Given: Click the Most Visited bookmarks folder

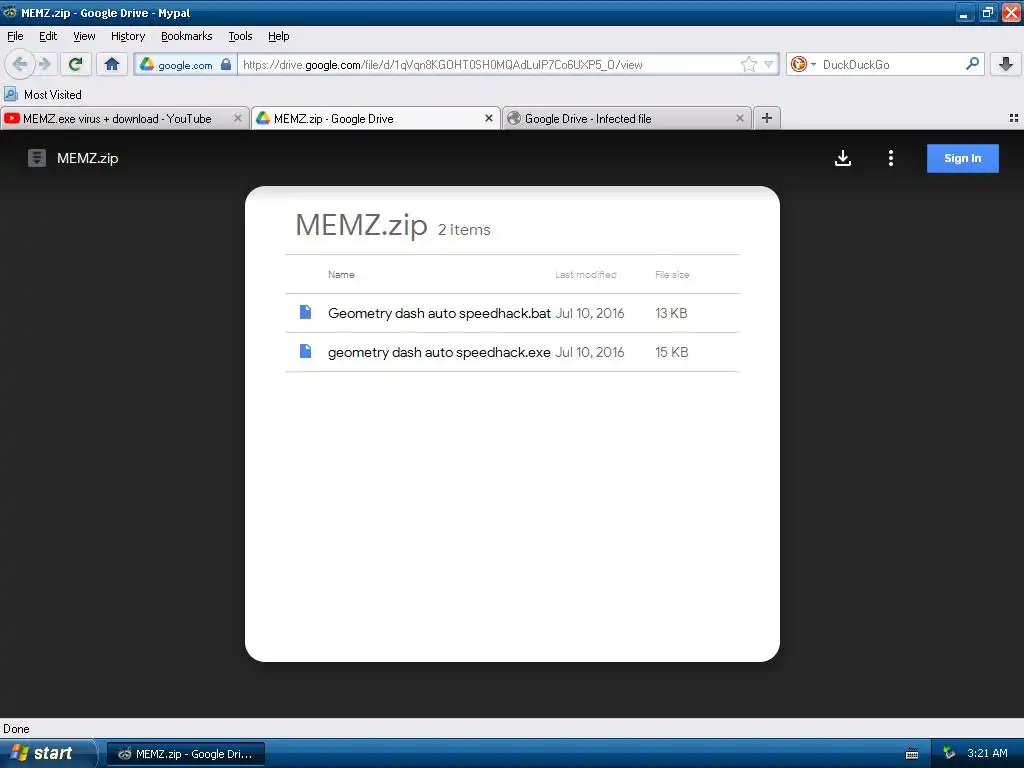Looking at the screenshot, I should [x=43, y=95].
